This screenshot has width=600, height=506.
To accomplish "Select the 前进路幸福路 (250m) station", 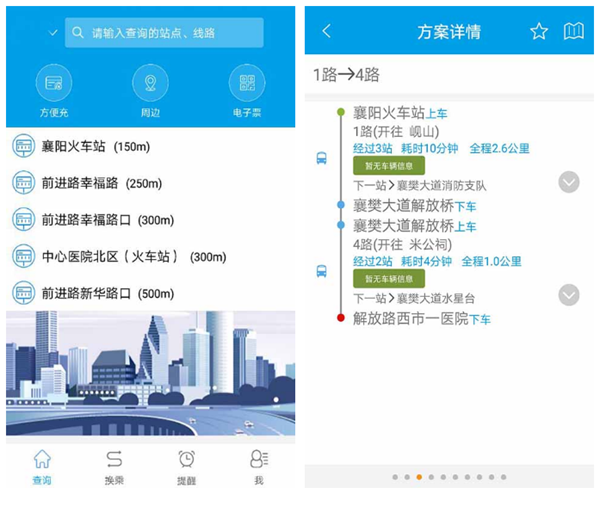I will click(102, 183).
